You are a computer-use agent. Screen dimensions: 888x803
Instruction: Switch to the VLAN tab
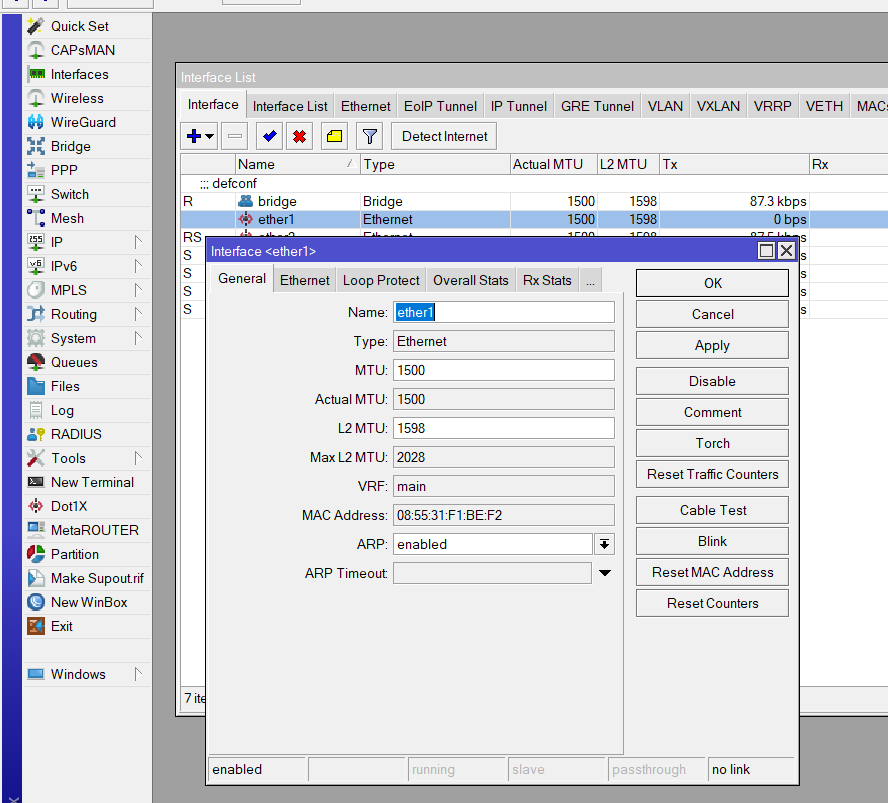pos(665,106)
